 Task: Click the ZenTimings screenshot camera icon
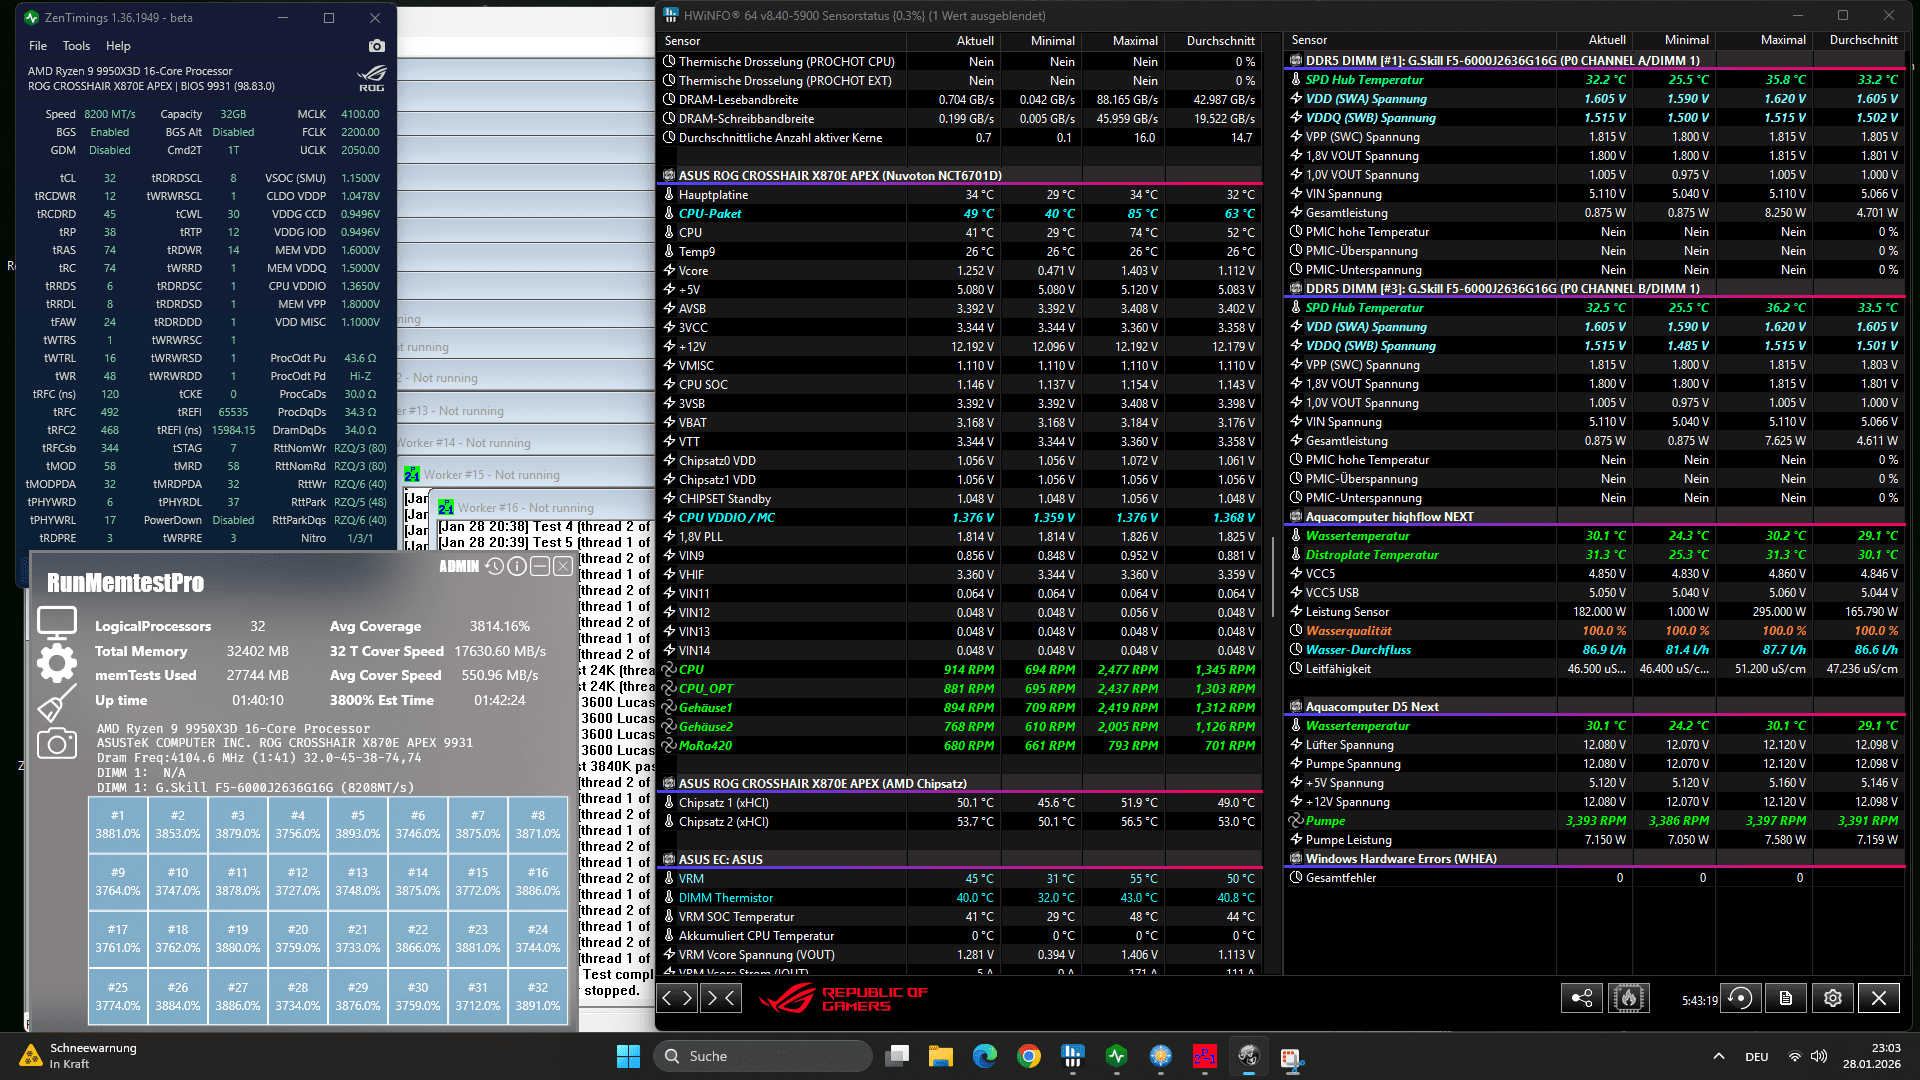[376, 46]
